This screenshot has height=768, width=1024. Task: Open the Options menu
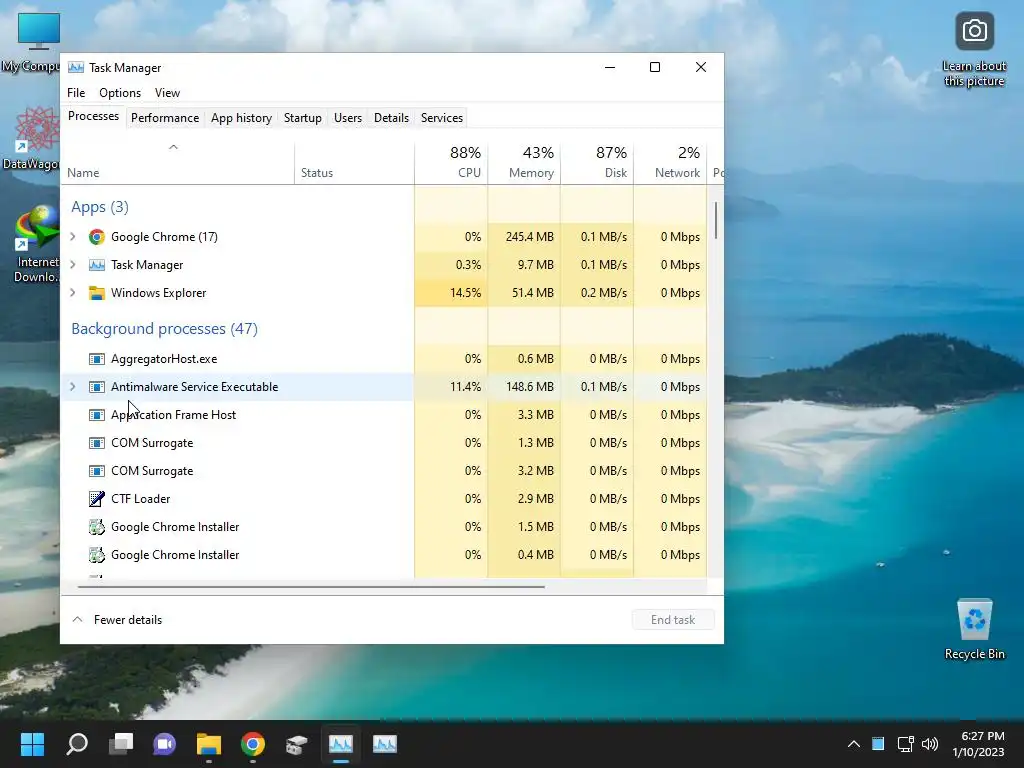point(120,93)
